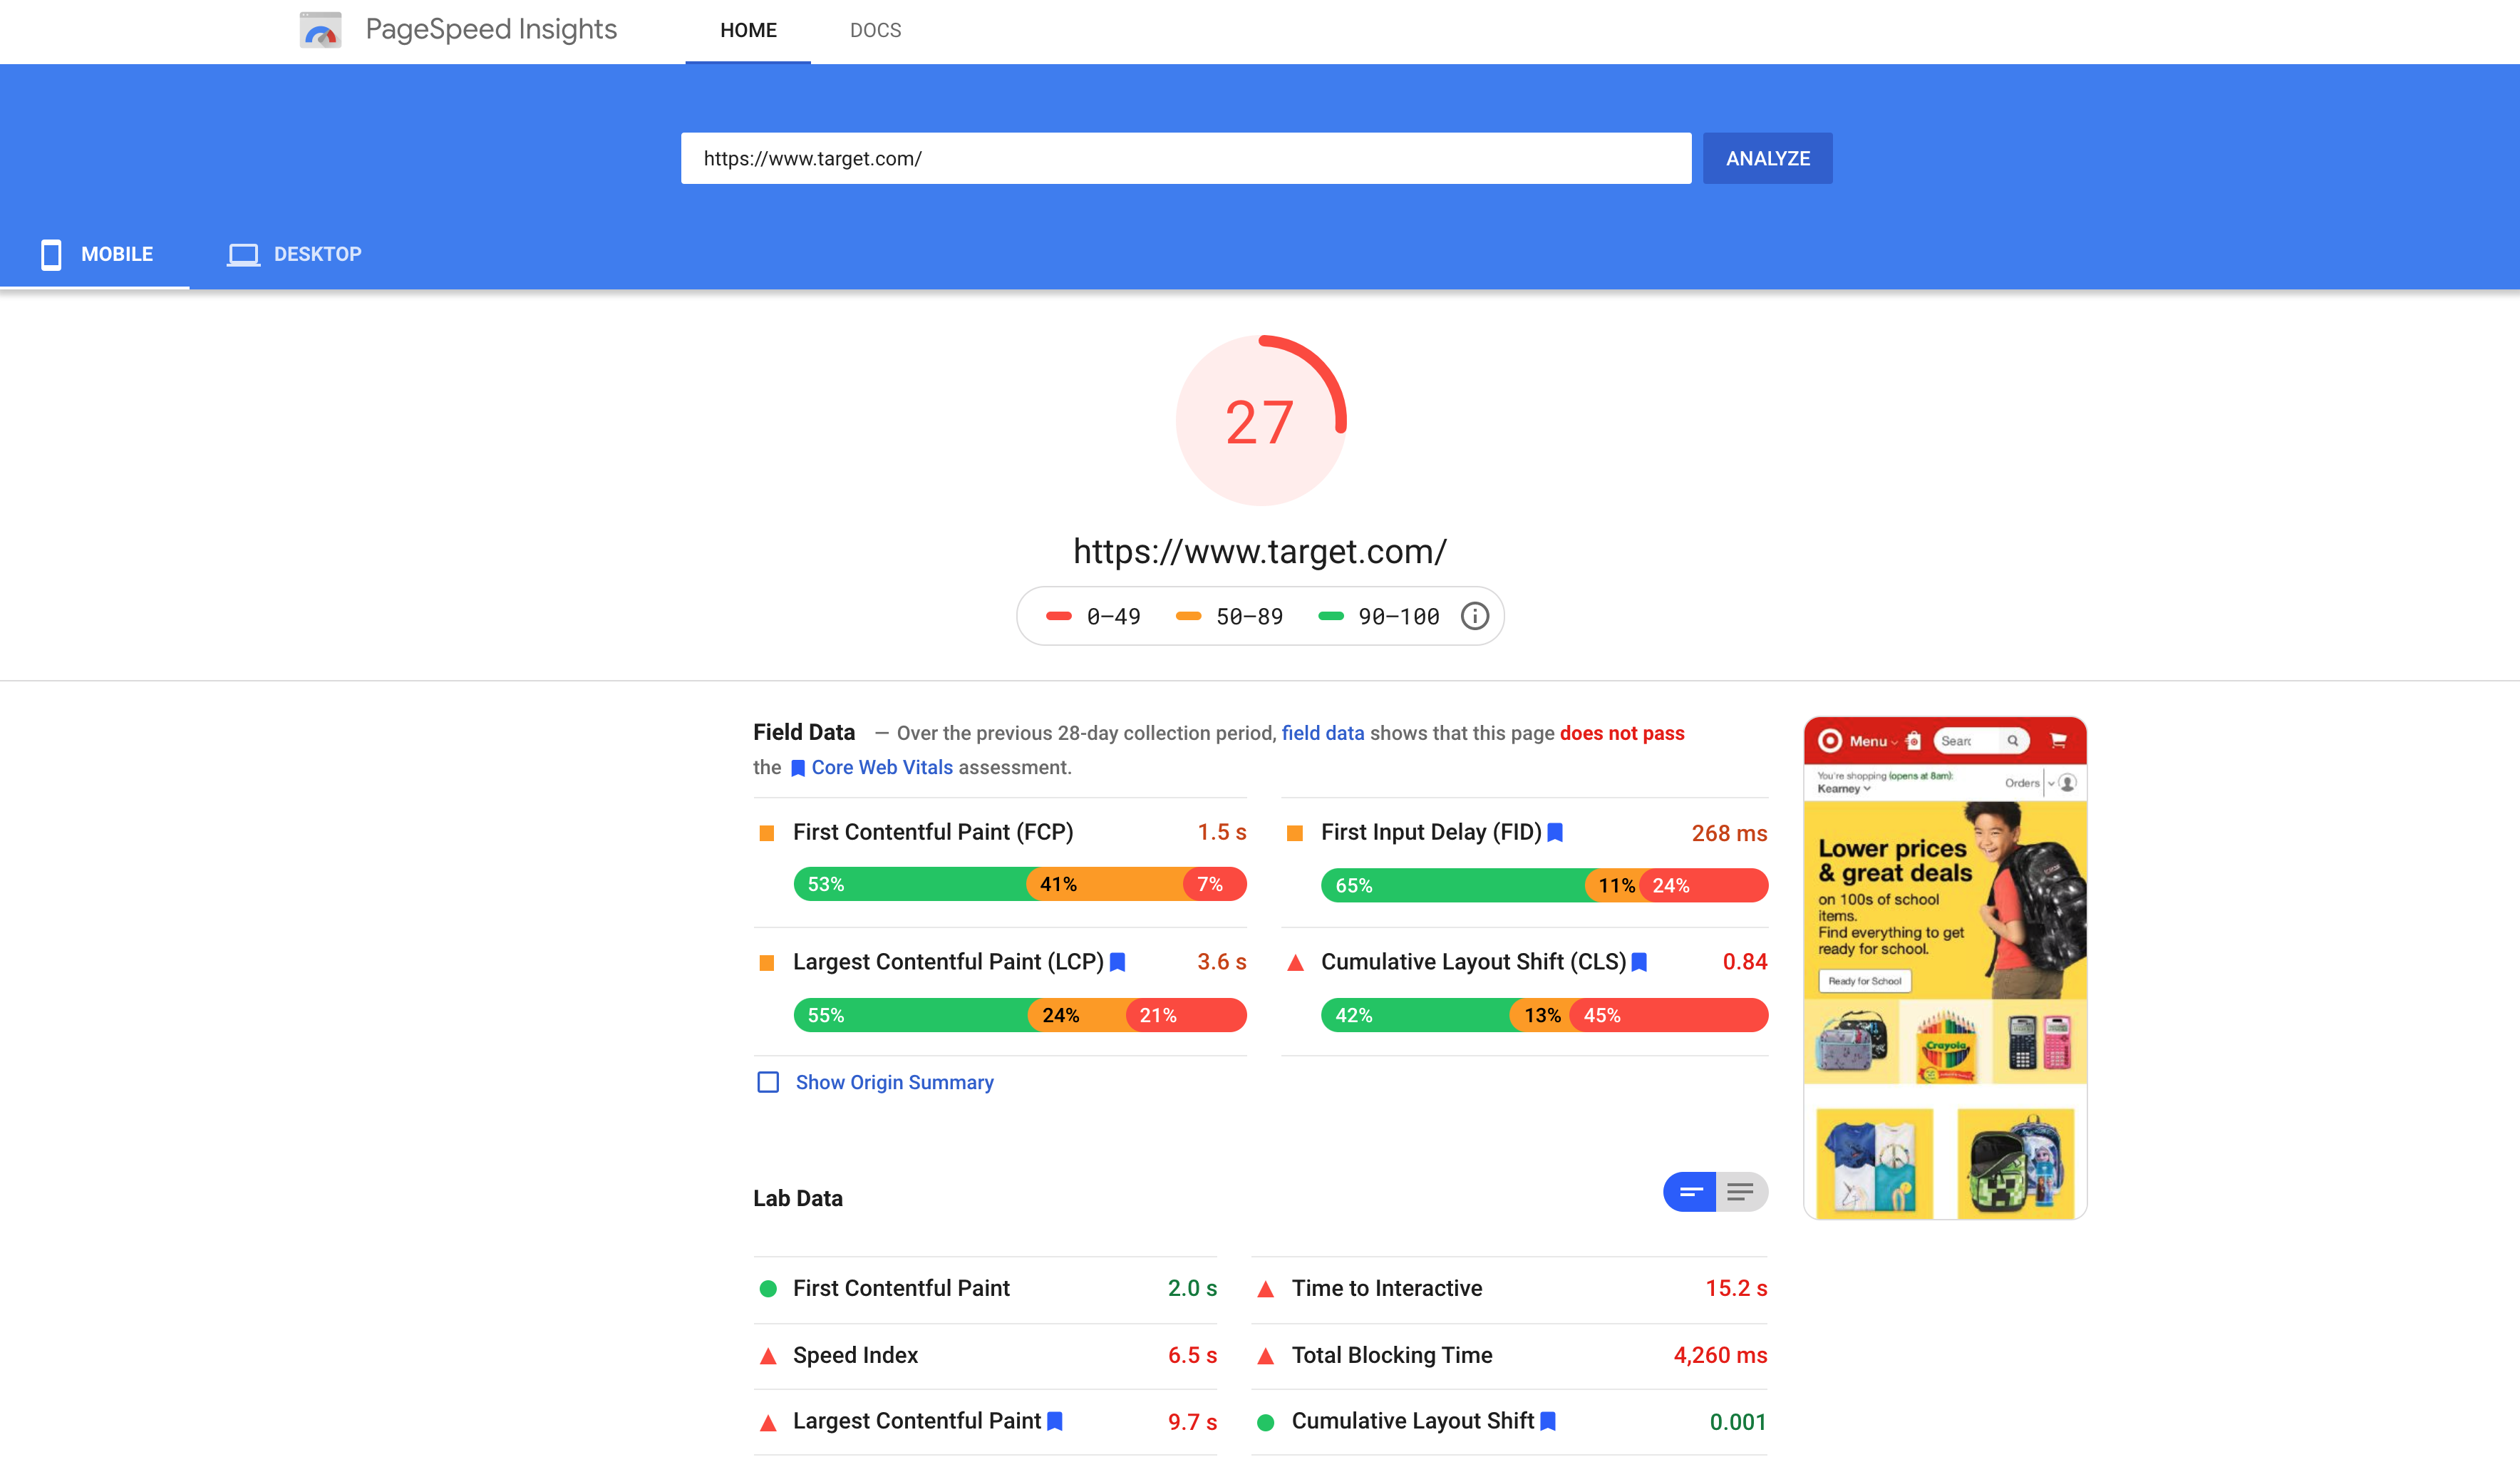This screenshot has width=2520, height=1467.
Task: Click the 4,260 ms blocking time value
Action: point(1720,1355)
